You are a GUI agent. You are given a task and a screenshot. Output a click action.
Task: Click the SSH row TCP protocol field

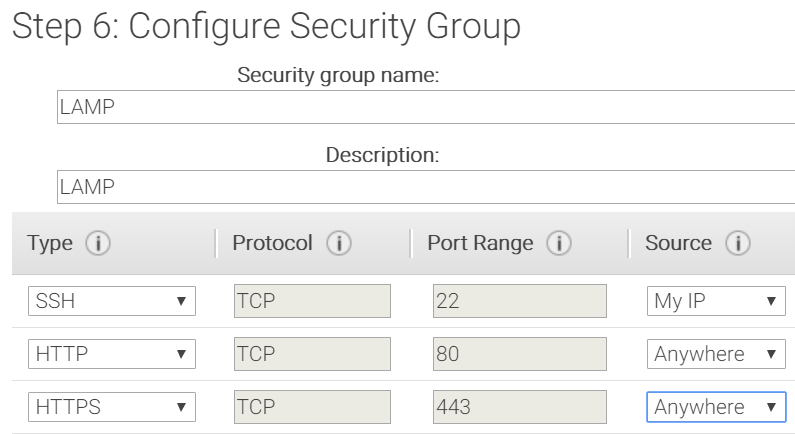point(312,301)
